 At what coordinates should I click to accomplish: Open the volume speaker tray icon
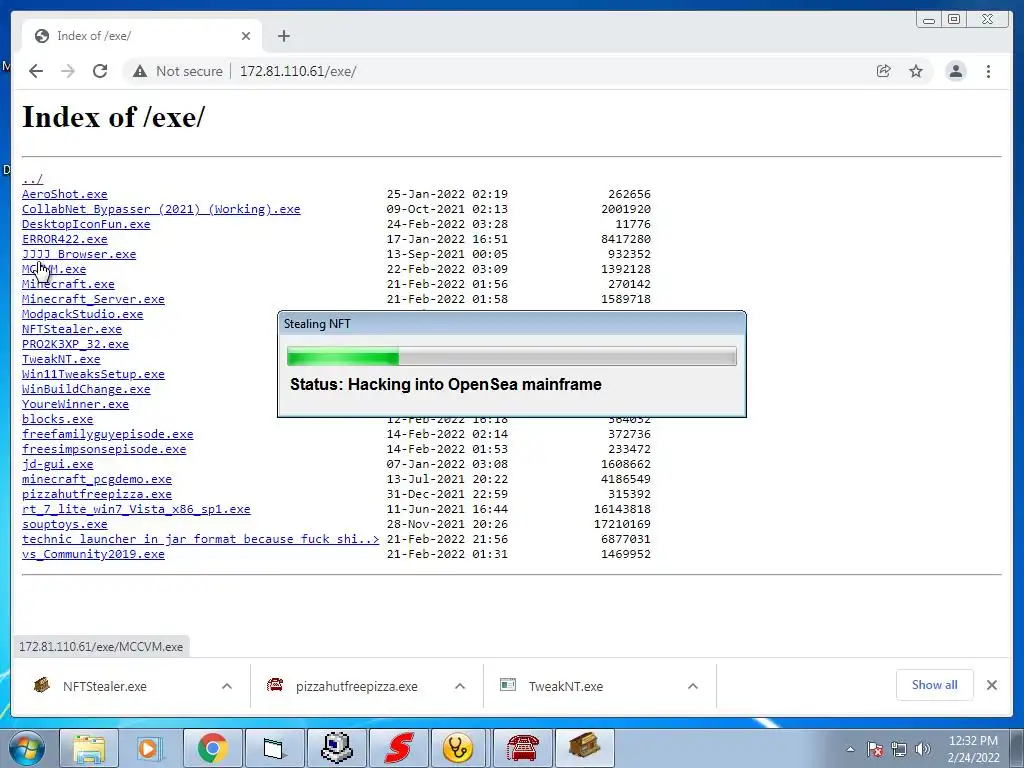(x=923, y=750)
